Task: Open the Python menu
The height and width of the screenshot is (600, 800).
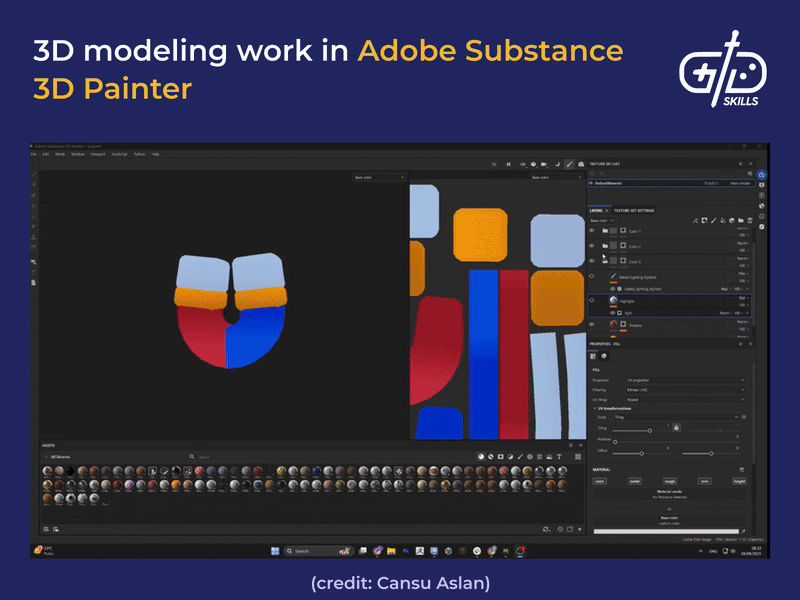Action: click(139, 154)
